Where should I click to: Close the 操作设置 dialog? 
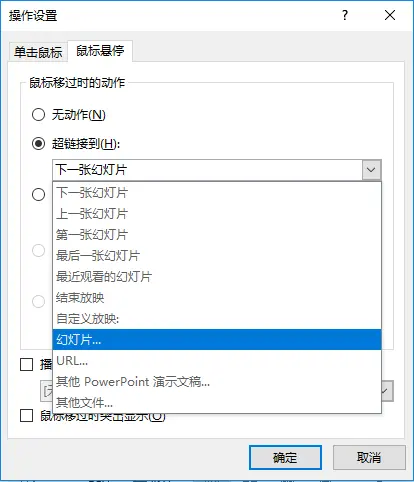tap(390, 15)
